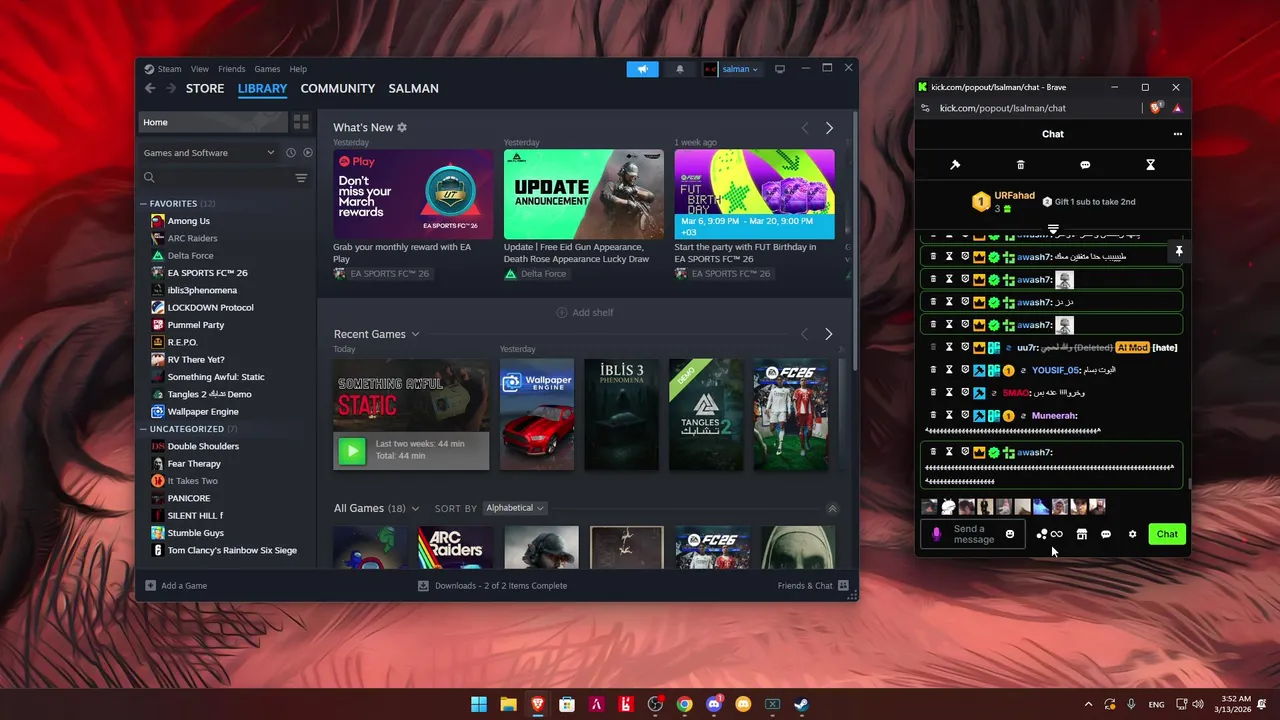
Task: Switch library to grid collections view
Action: (x=301, y=122)
